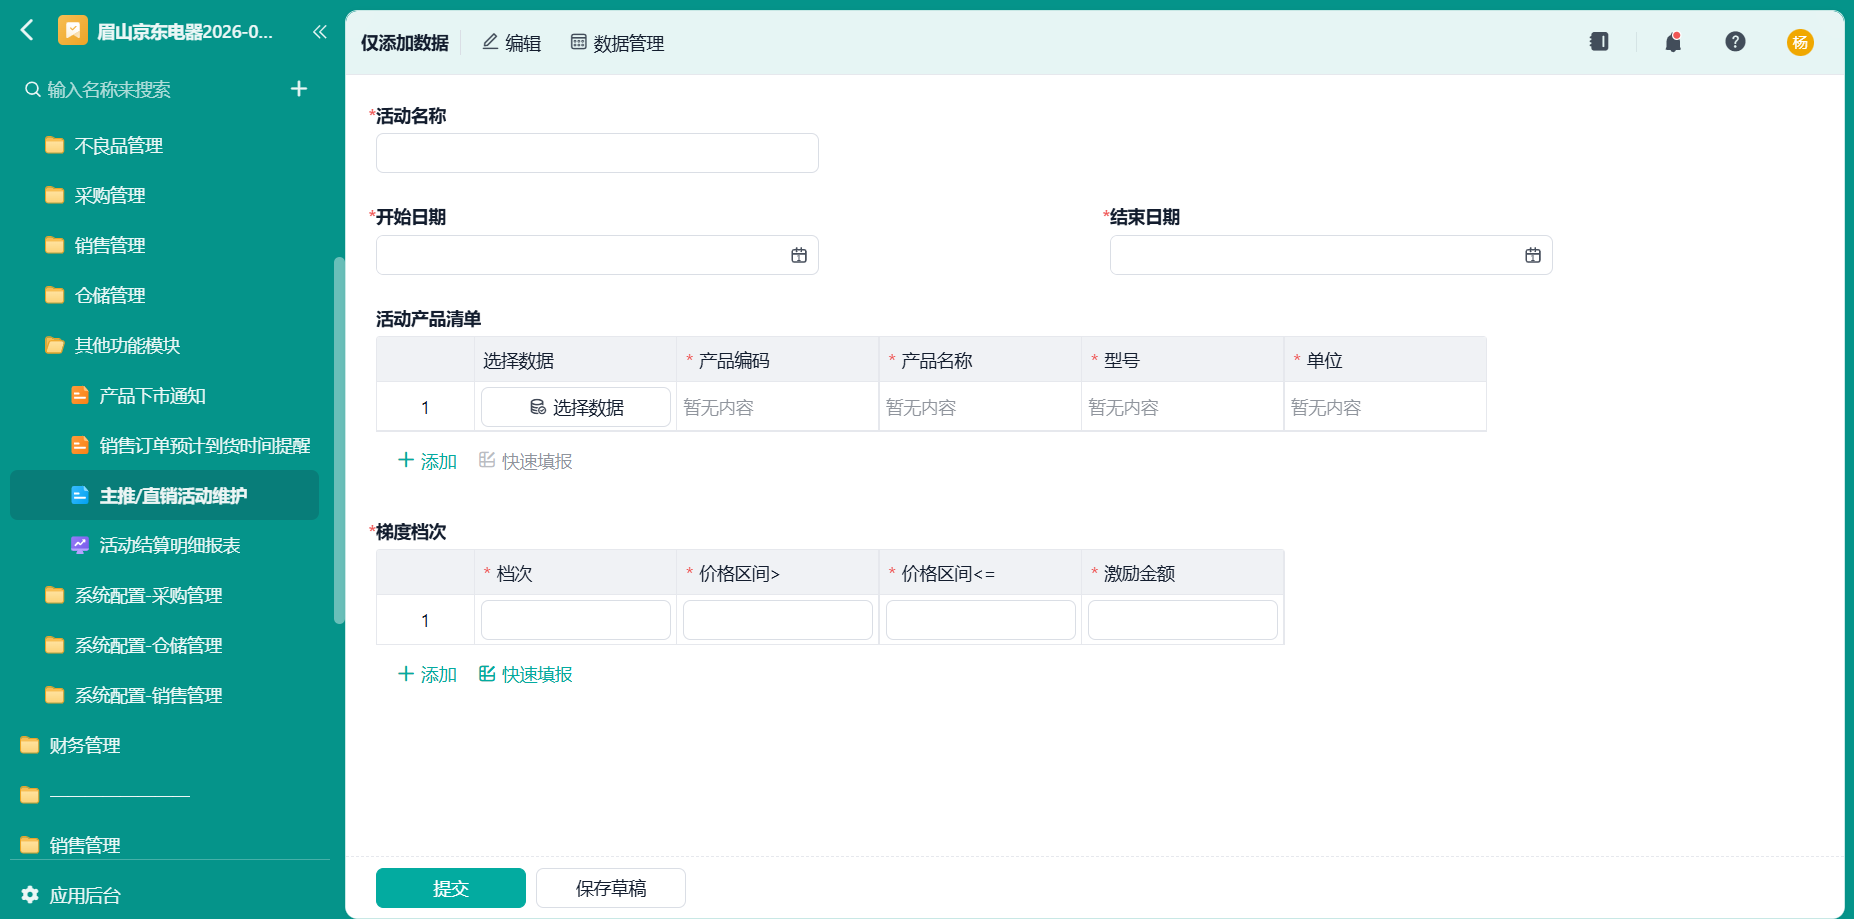Click the 提交 button

(451, 888)
